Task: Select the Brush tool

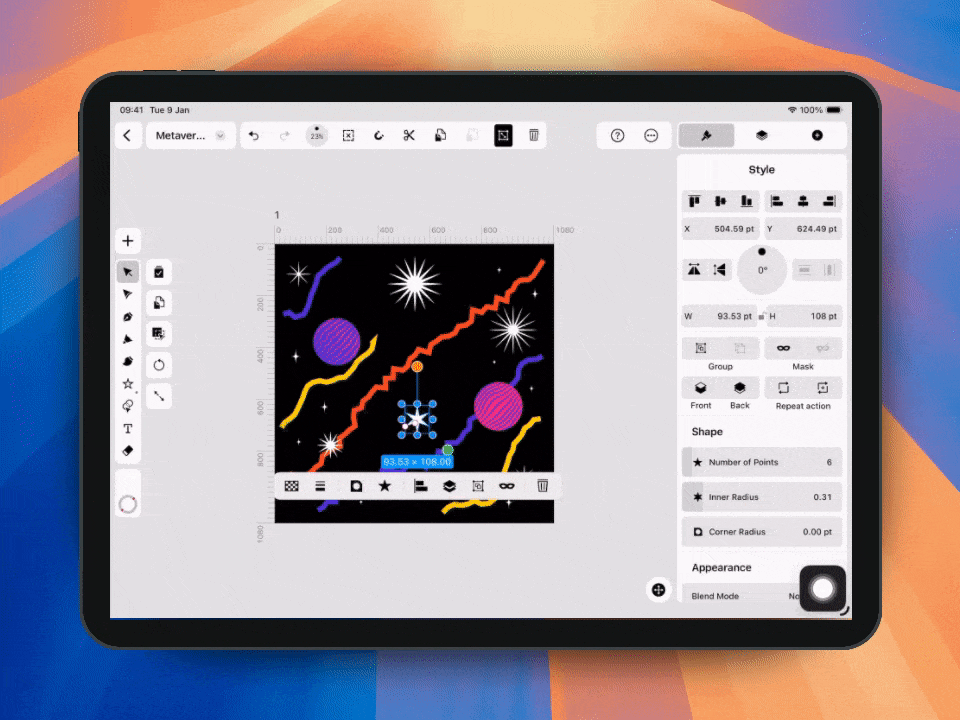Action: (x=128, y=361)
